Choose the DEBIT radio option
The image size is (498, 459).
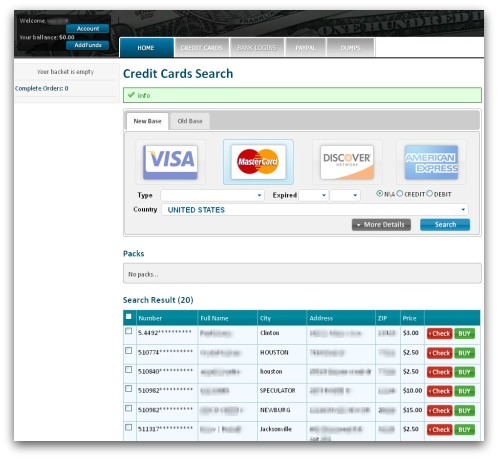point(429,193)
